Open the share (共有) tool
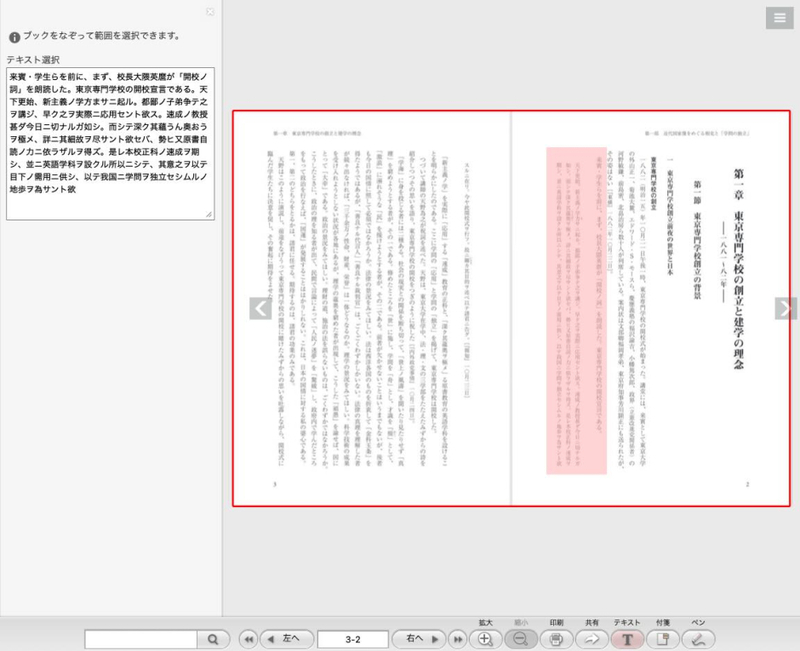800x651 pixels. pyautogui.click(x=591, y=638)
